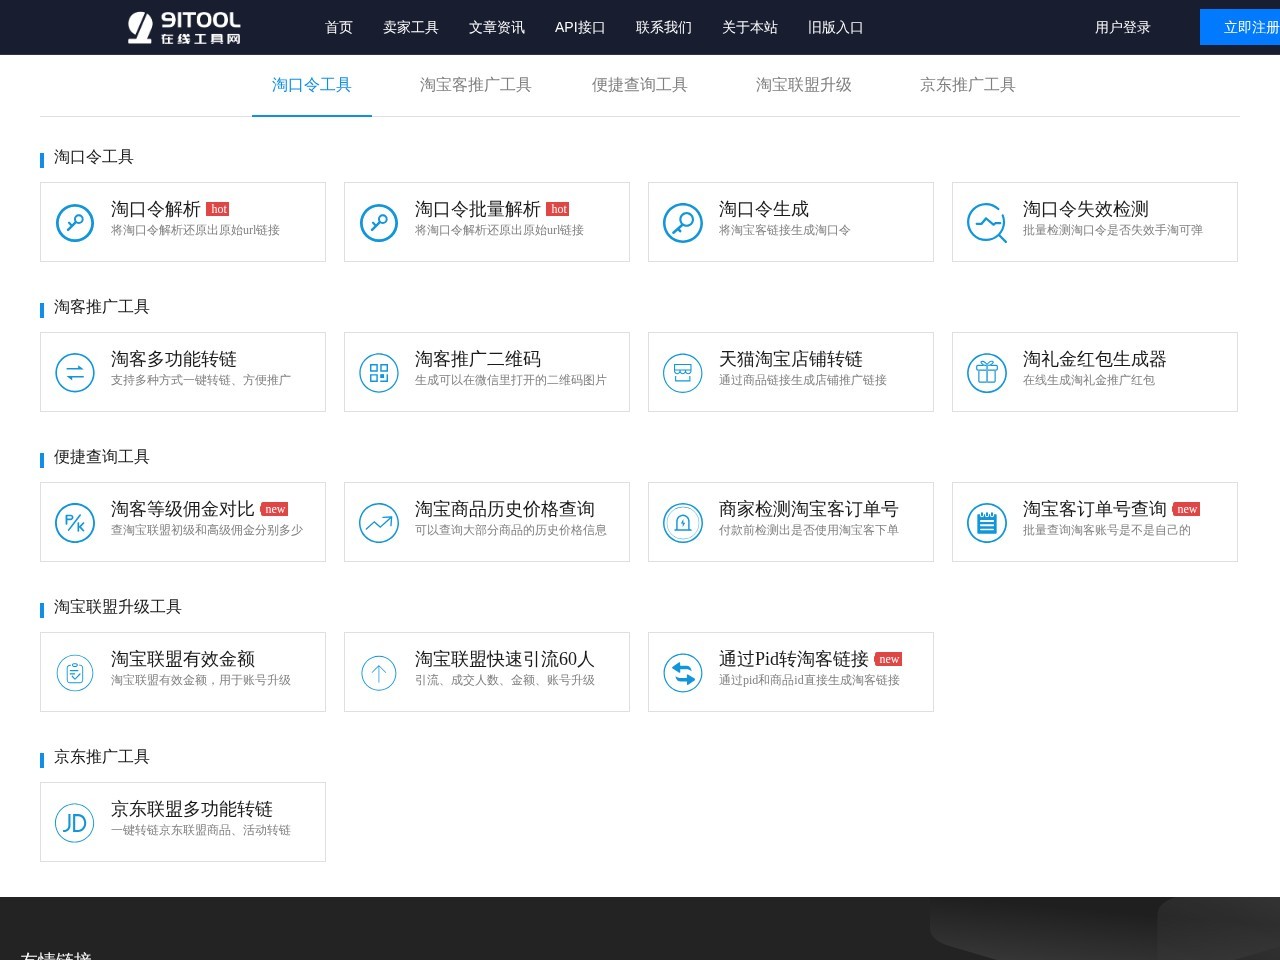Screen dimensions: 1280x960
Task: Open 淘宝商品历史价格查询 trend icon
Action: click(378, 522)
